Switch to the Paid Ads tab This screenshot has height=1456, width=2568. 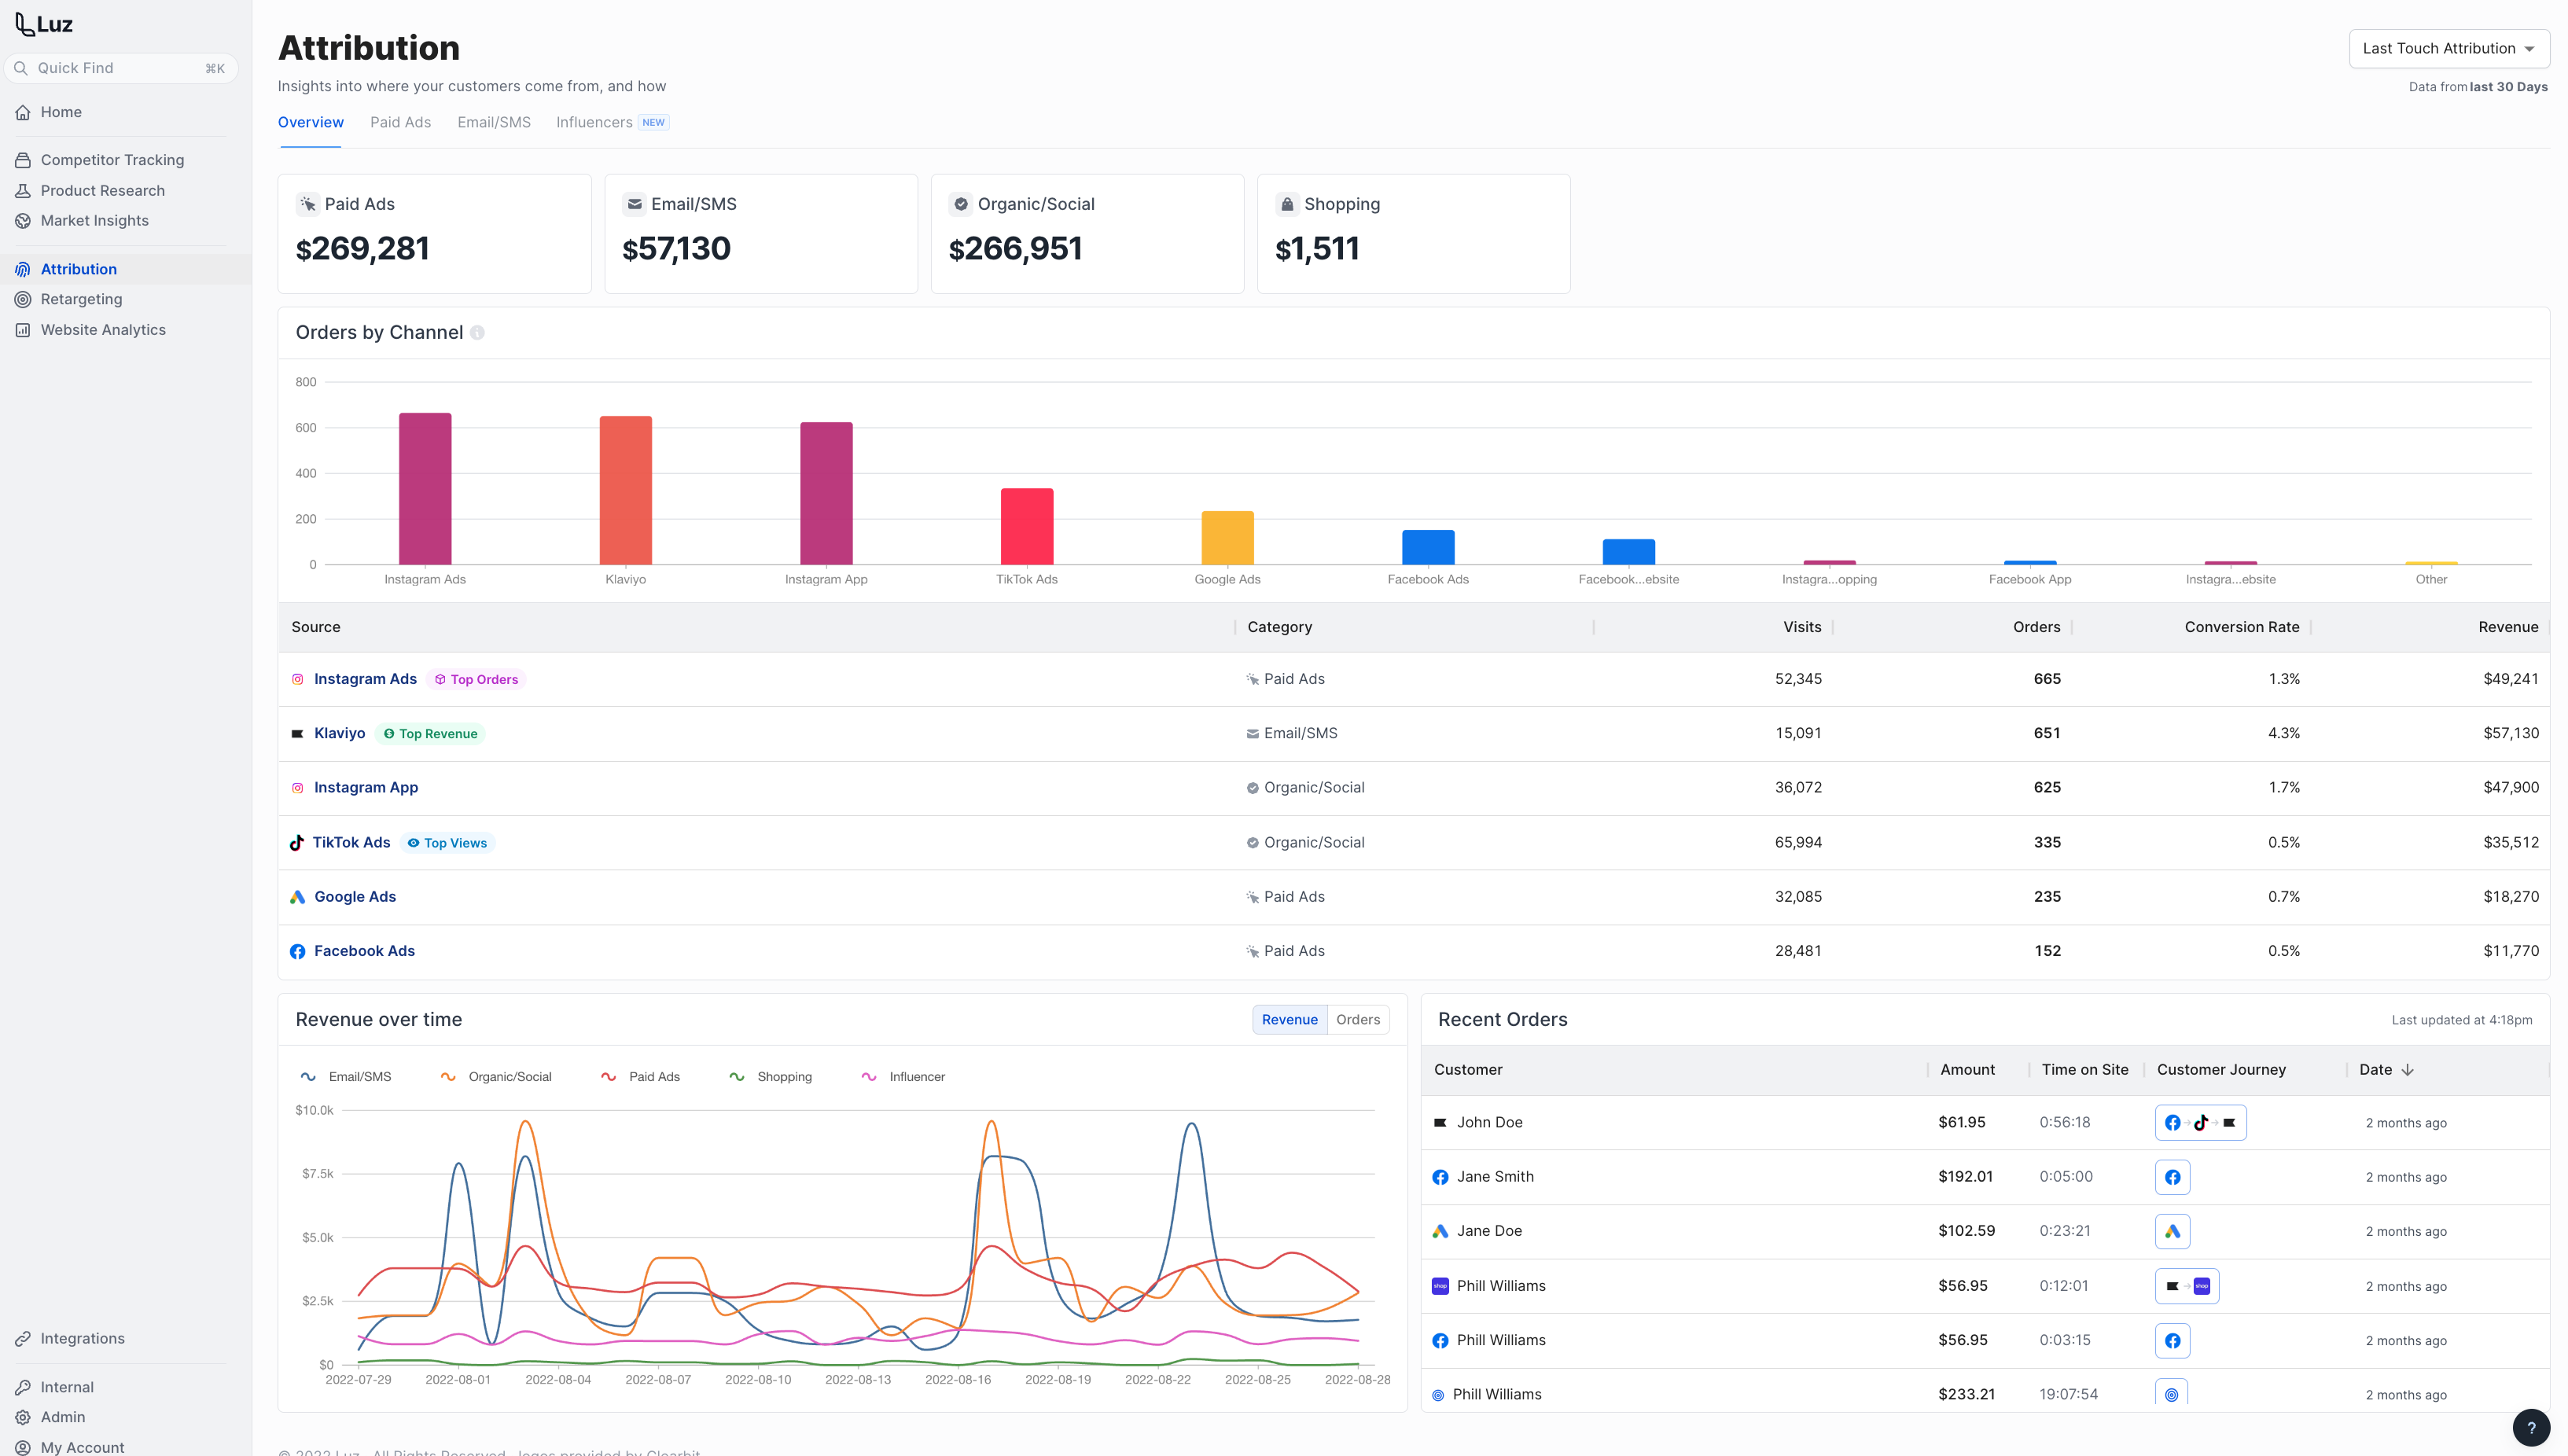tap(400, 122)
